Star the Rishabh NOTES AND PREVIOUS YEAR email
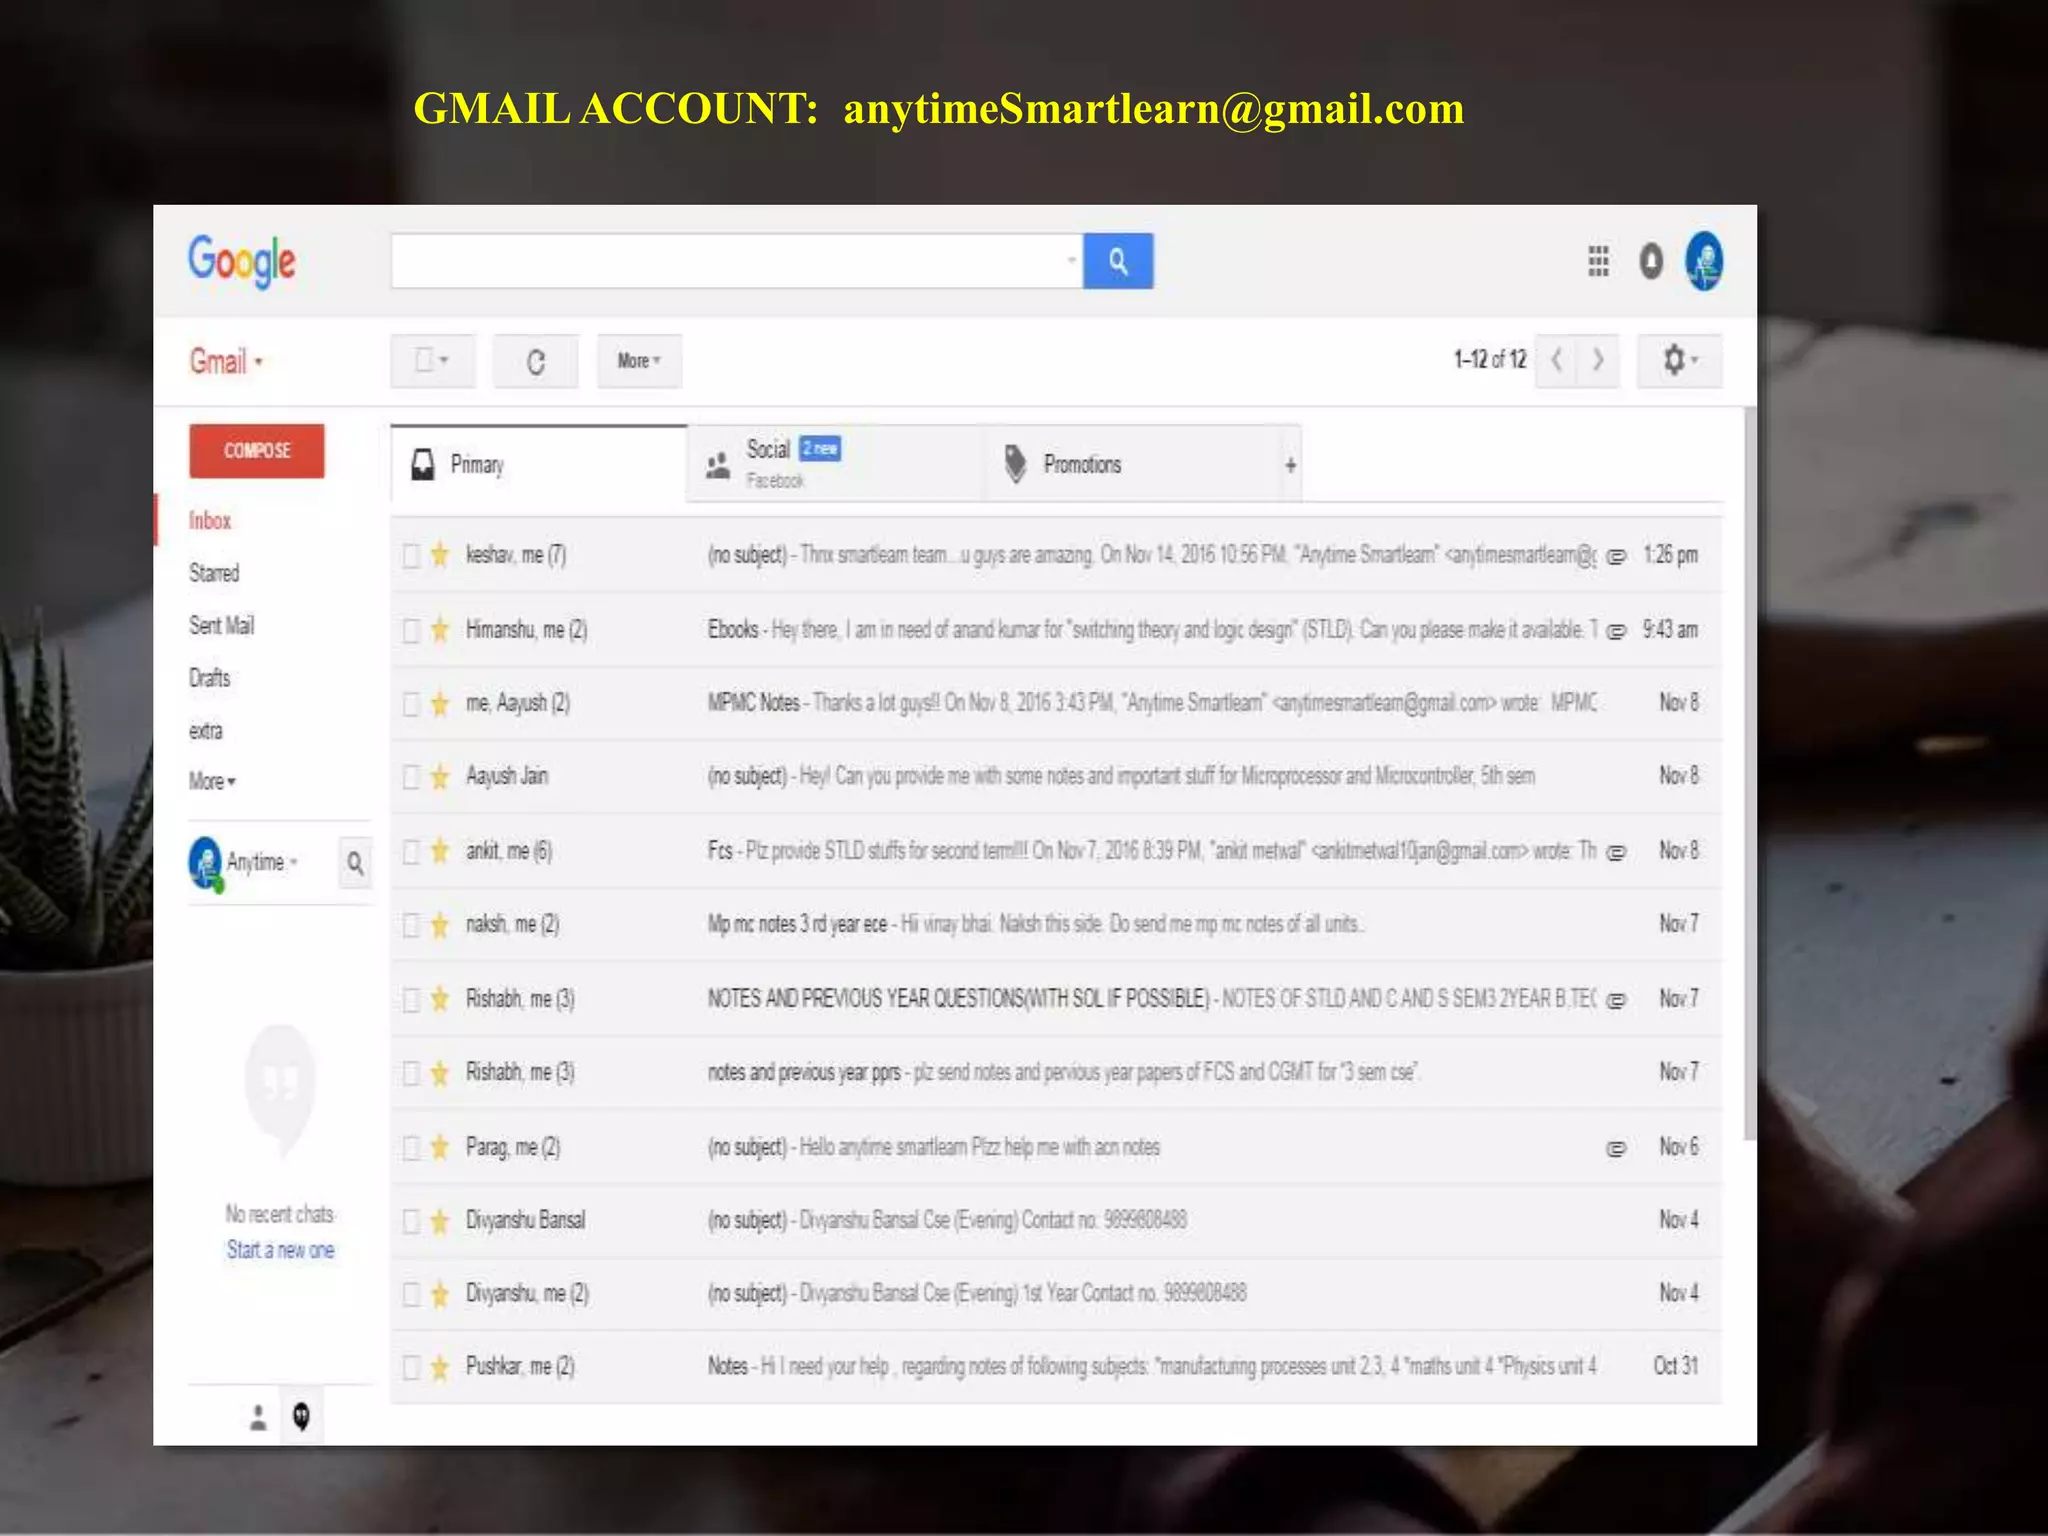The height and width of the screenshot is (1536, 2048). [x=440, y=999]
